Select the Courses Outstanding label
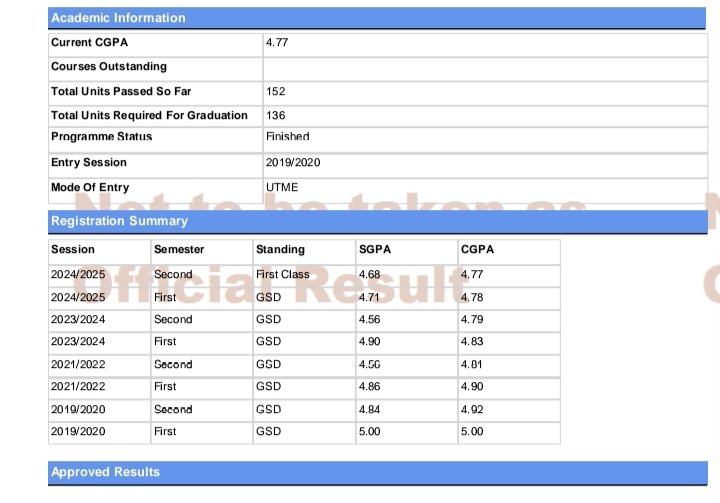The height and width of the screenshot is (503, 720). pos(109,67)
